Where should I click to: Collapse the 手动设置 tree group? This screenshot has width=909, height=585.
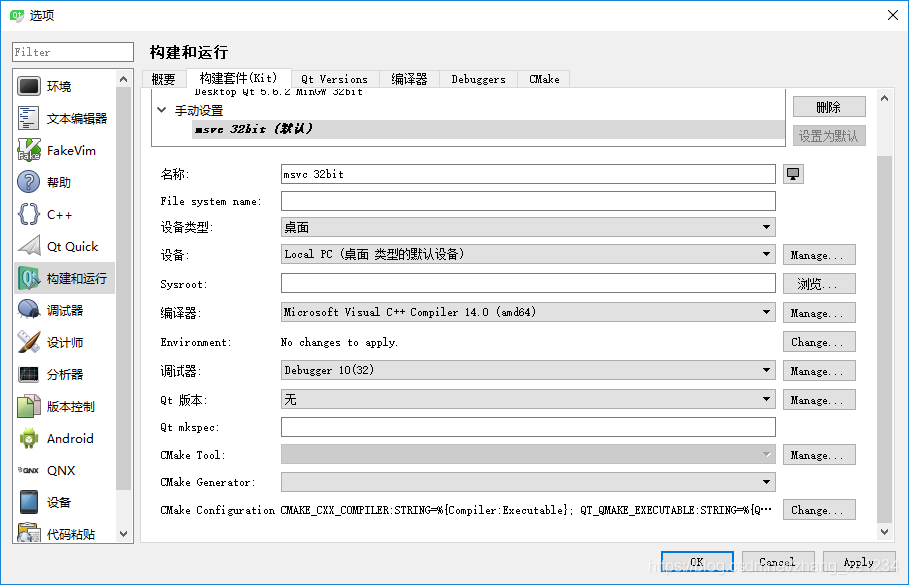pos(162,110)
